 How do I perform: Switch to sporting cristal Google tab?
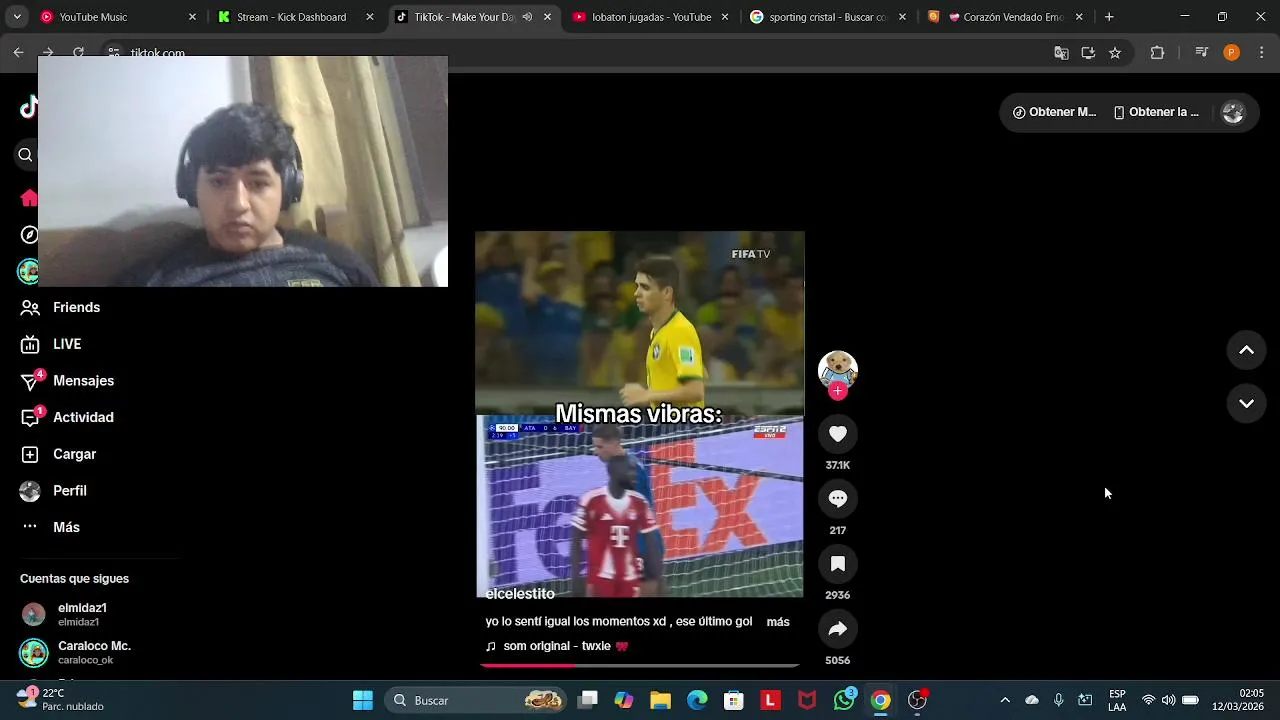click(x=827, y=17)
